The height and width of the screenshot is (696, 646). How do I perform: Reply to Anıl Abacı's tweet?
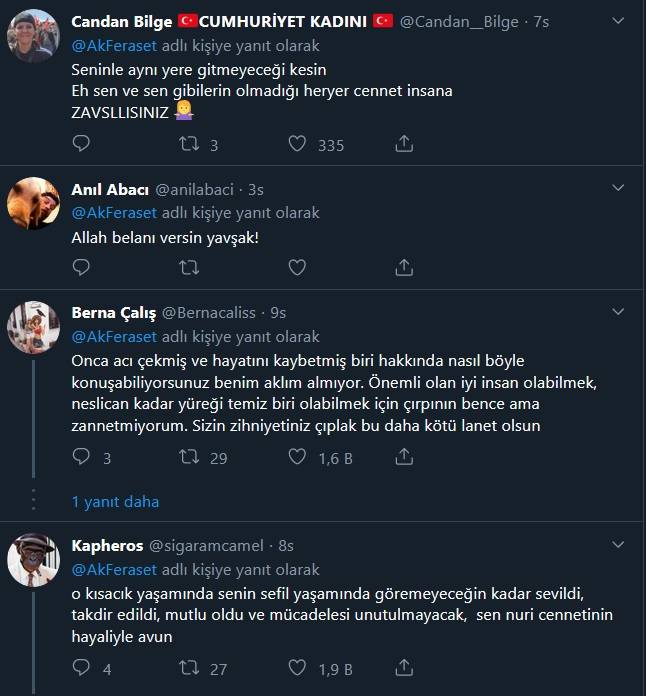(x=81, y=267)
